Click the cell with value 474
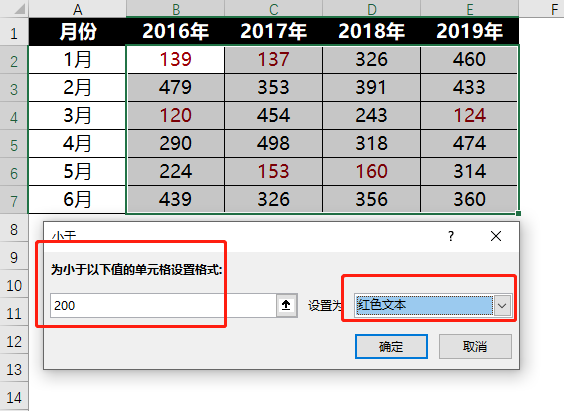 tap(470, 144)
